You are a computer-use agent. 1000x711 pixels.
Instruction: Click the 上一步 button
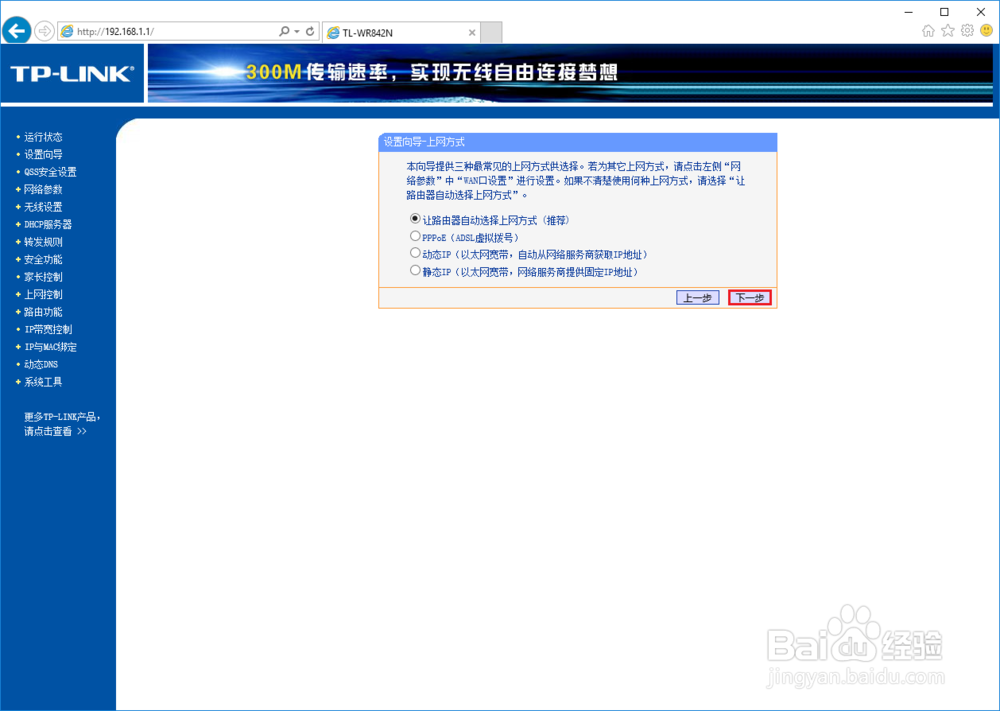(x=698, y=298)
